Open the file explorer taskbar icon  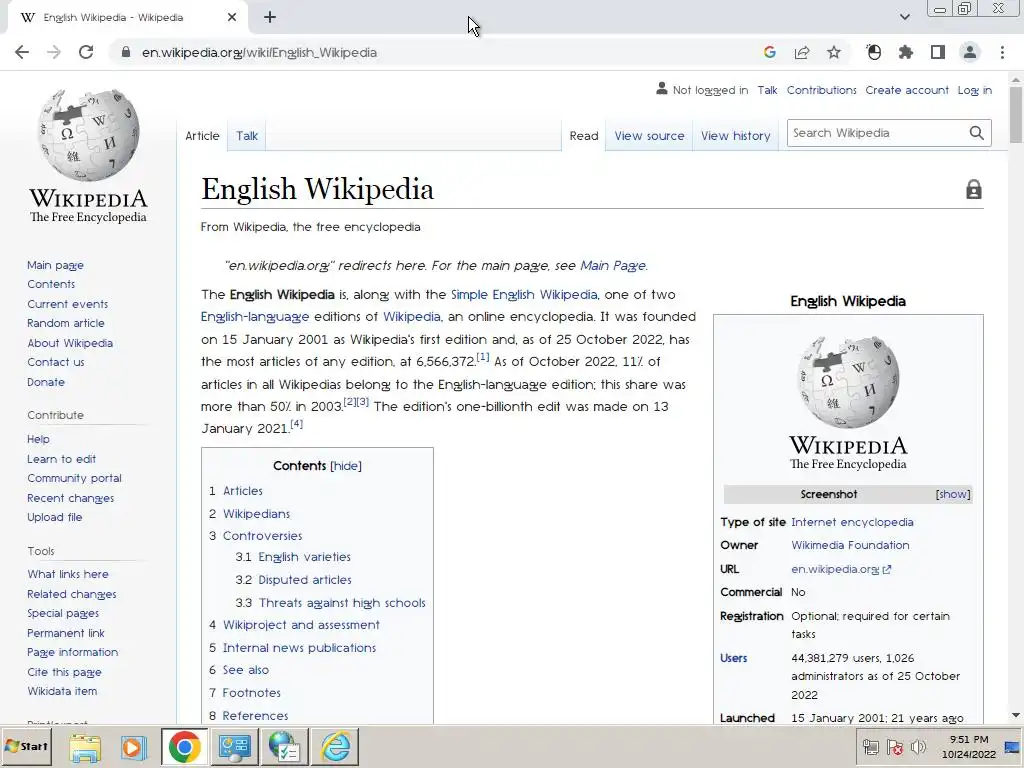tap(86, 747)
